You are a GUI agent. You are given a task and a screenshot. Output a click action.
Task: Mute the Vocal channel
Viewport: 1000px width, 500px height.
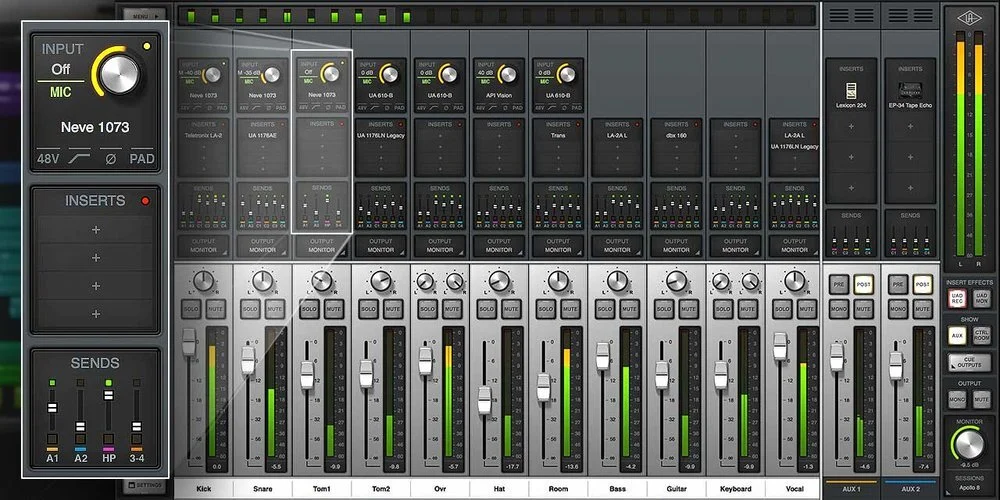click(x=806, y=309)
